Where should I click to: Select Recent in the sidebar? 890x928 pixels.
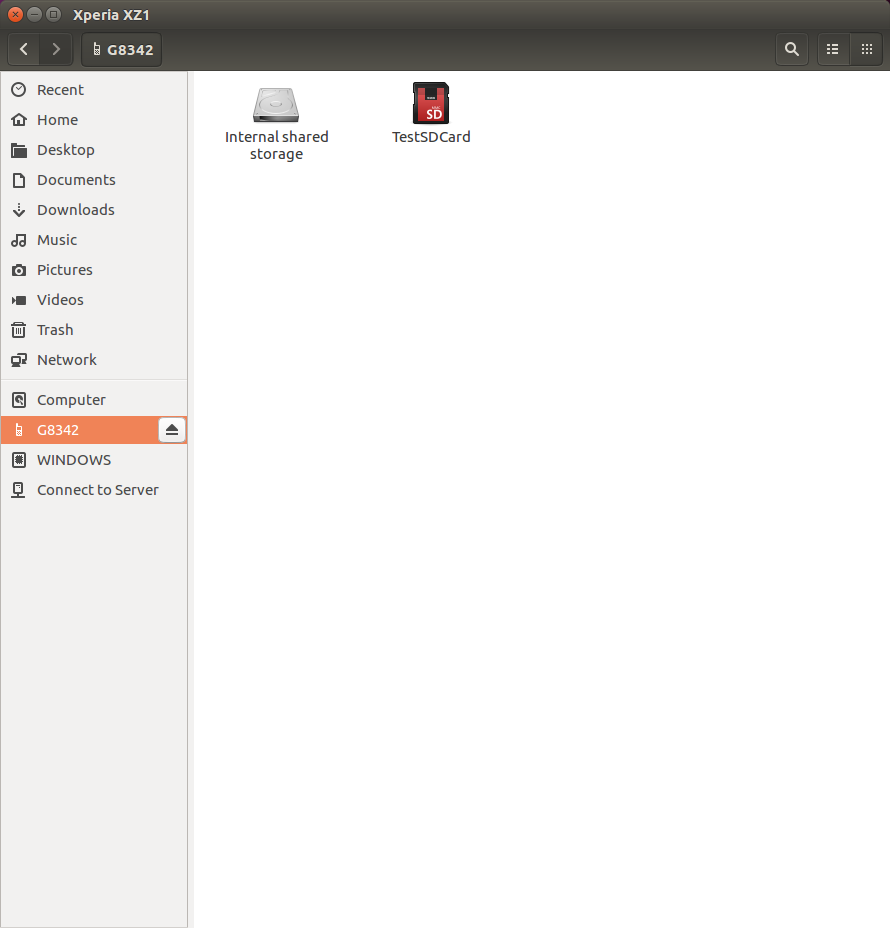pyautogui.click(x=60, y=90)
